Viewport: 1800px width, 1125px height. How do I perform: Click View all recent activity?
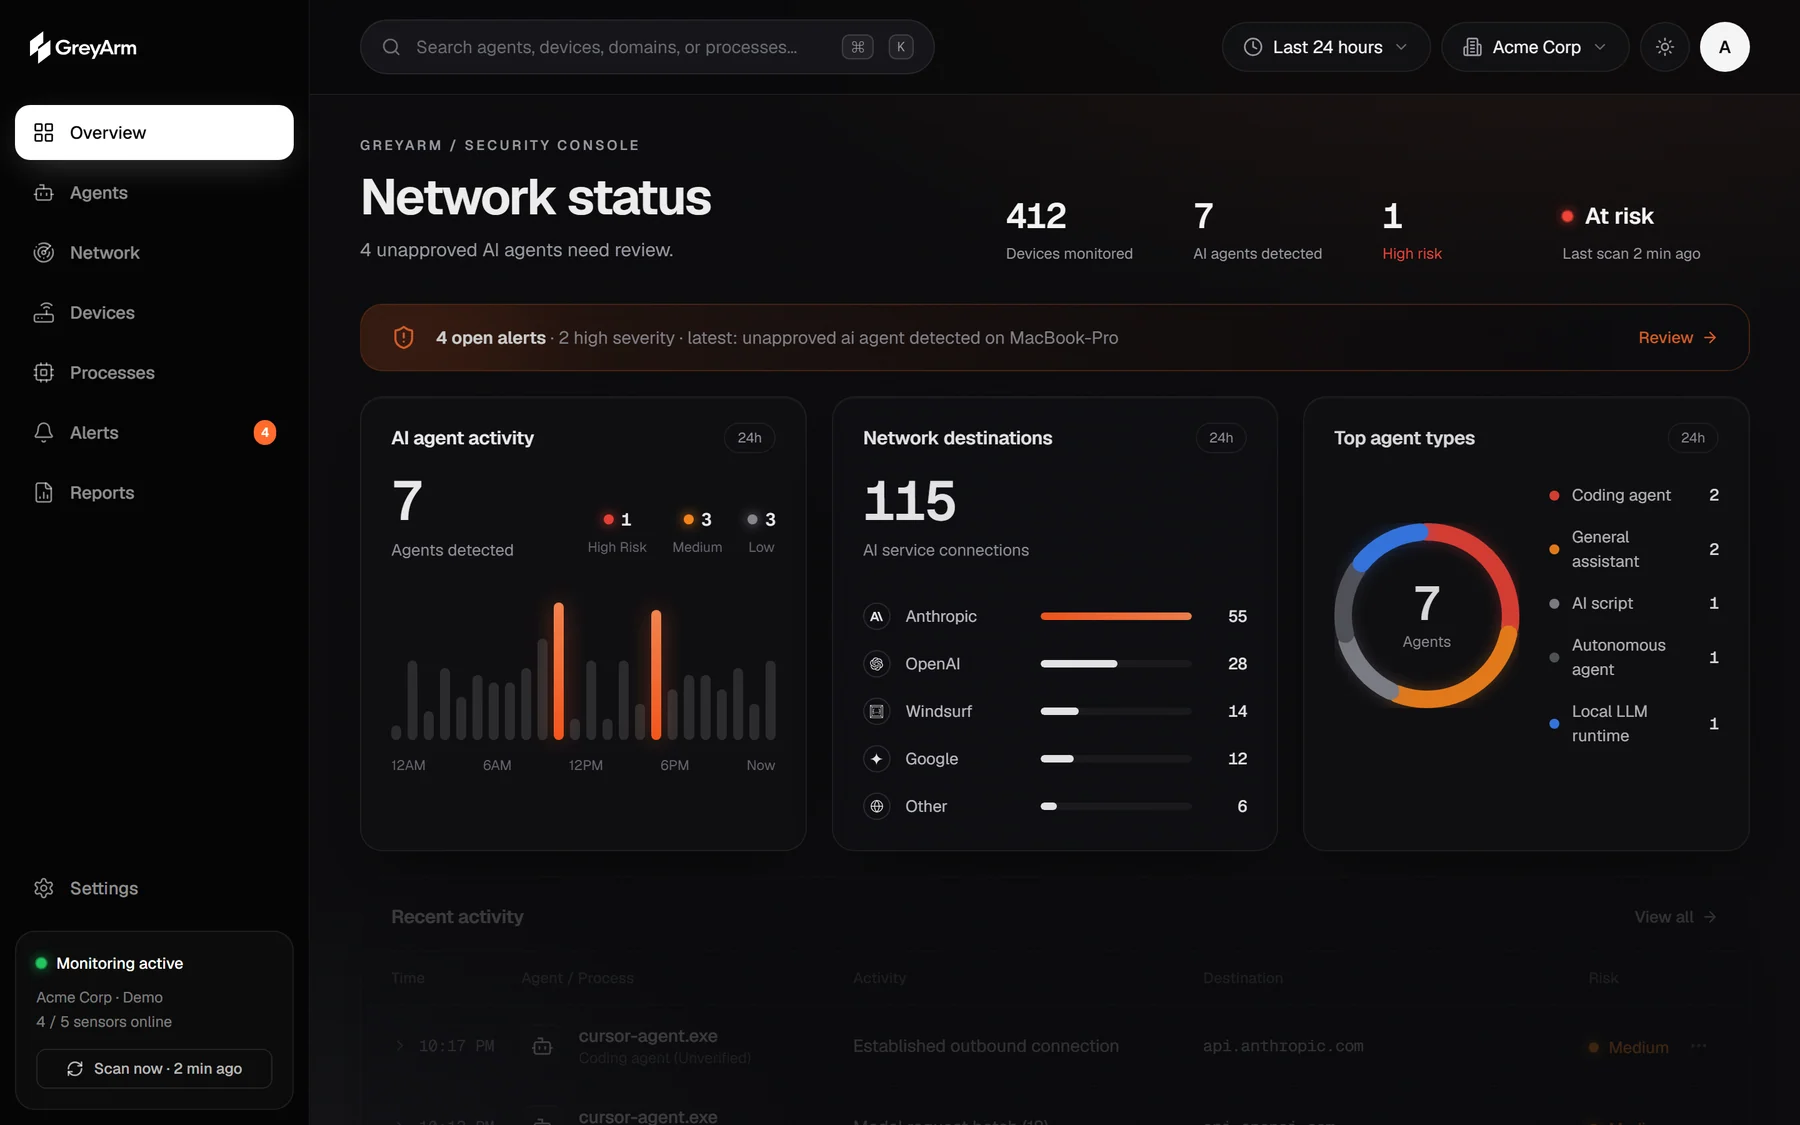tap(1675, 917)
